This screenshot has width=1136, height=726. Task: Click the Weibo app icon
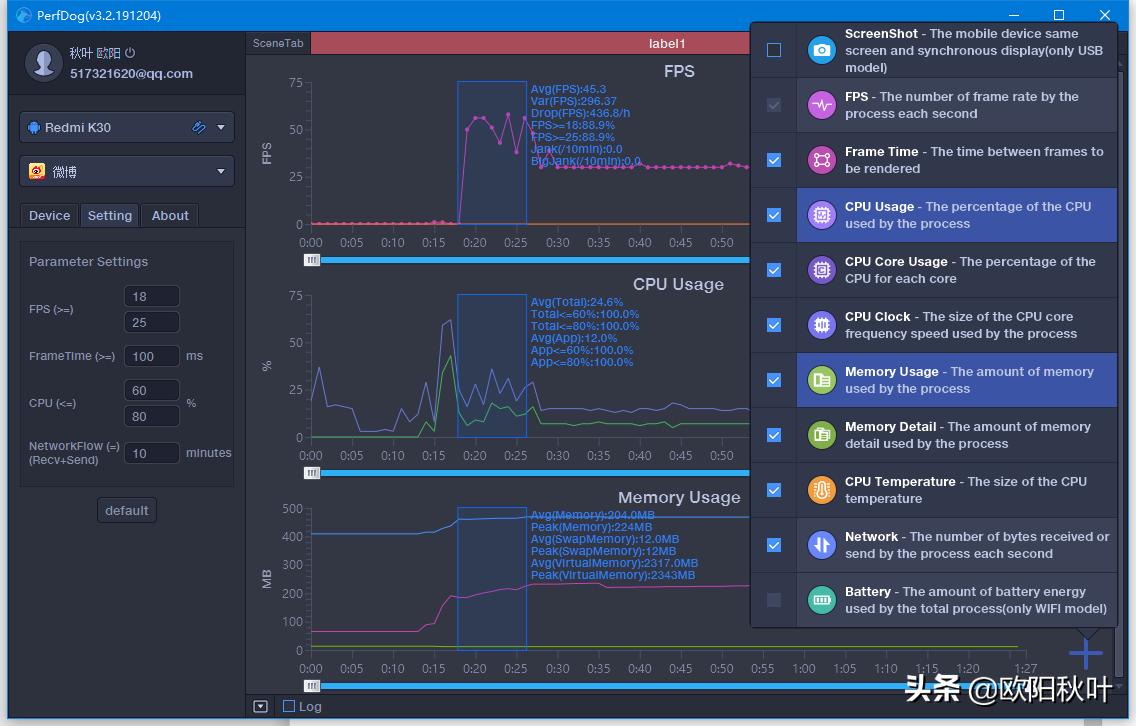point(37,171)
